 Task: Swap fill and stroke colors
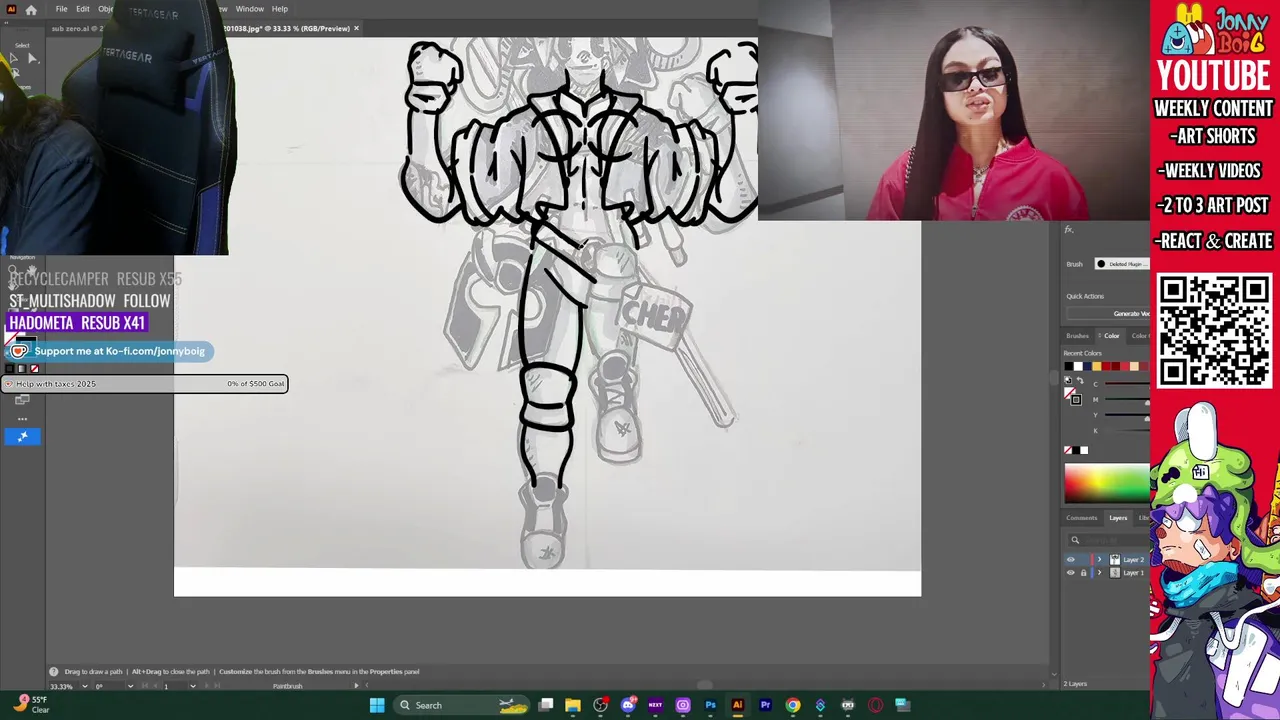(1080, 380)
